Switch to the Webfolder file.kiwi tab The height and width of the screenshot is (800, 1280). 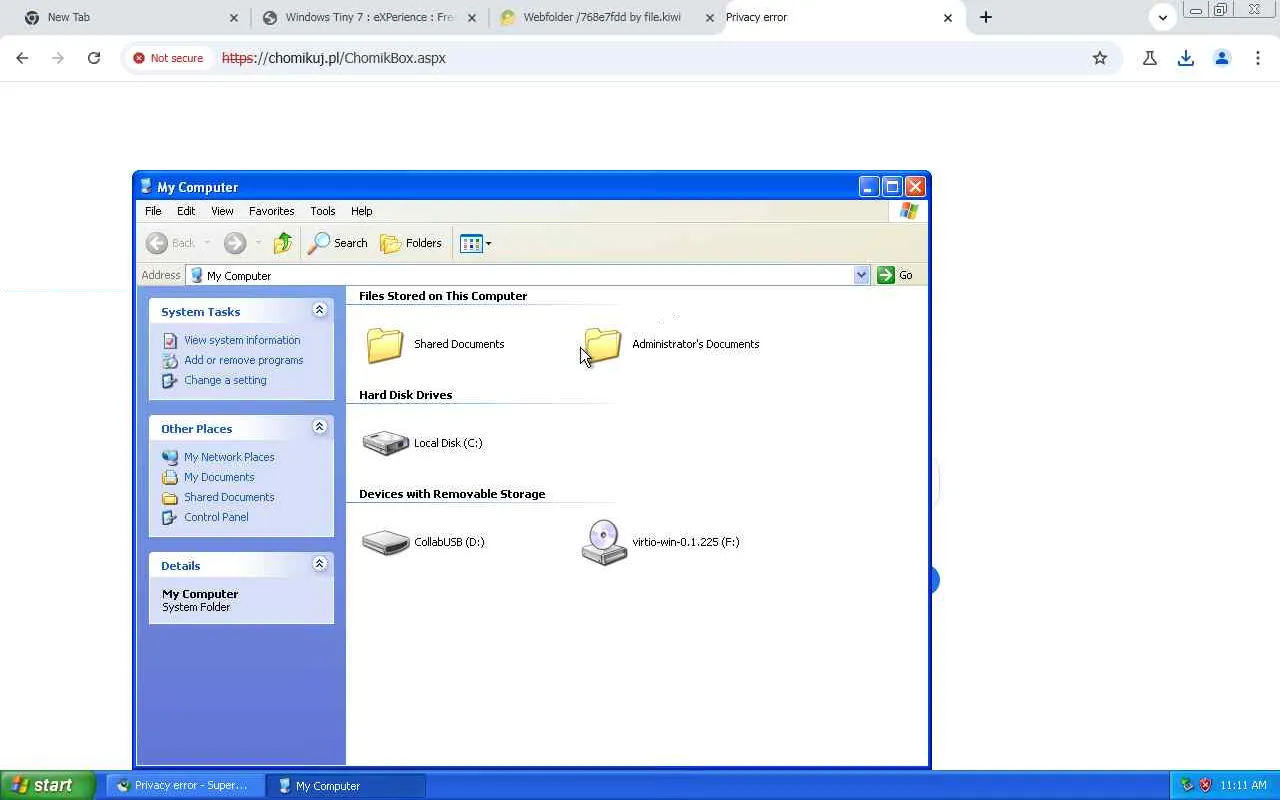pyautogui.click(x=607, y=17)
